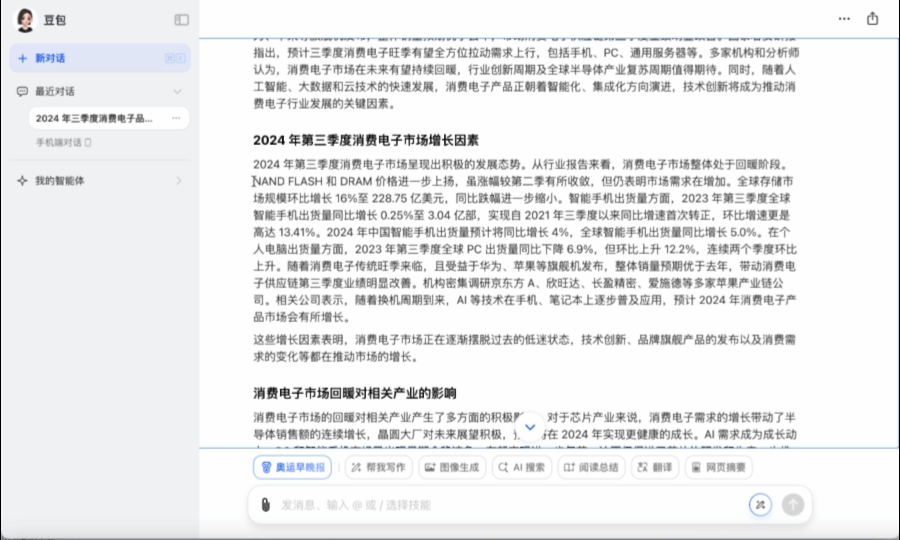This screenshot has width=900, height=540.
Task: Click the paragraph starting 这些增长因素表明
Action: coord(525,348)
